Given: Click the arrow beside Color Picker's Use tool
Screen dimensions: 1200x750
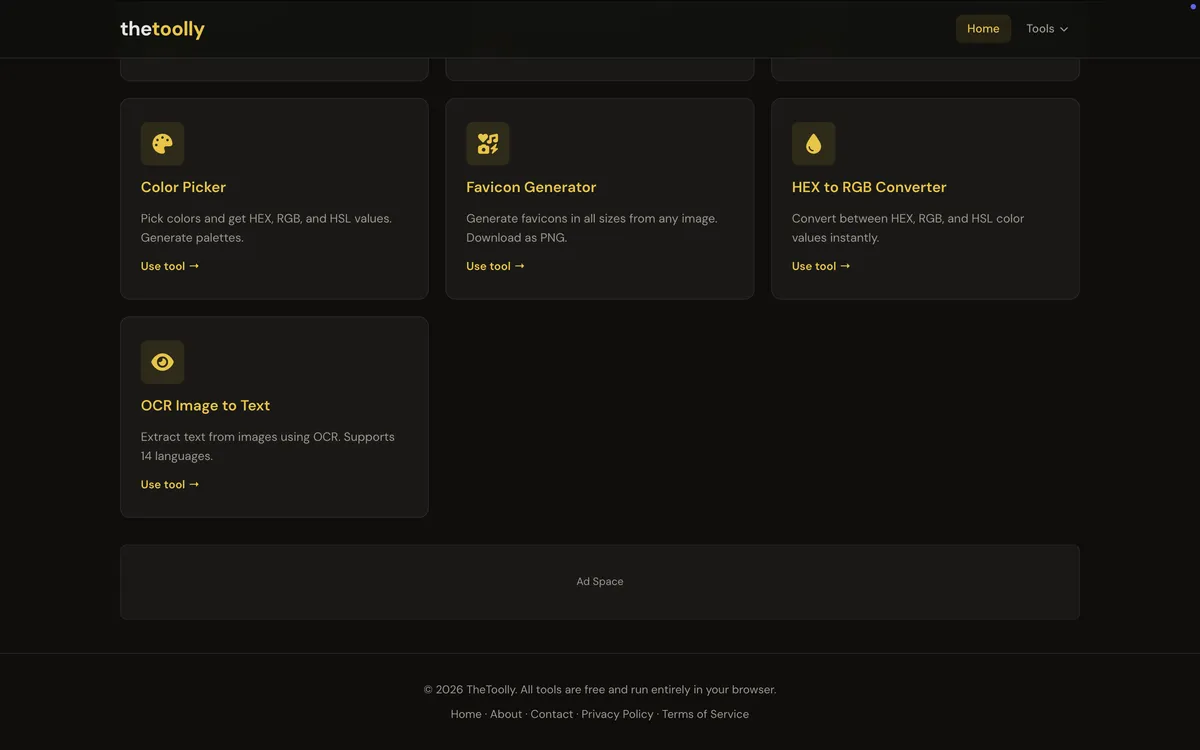Looking at the screenshot, I should point(195,266).
